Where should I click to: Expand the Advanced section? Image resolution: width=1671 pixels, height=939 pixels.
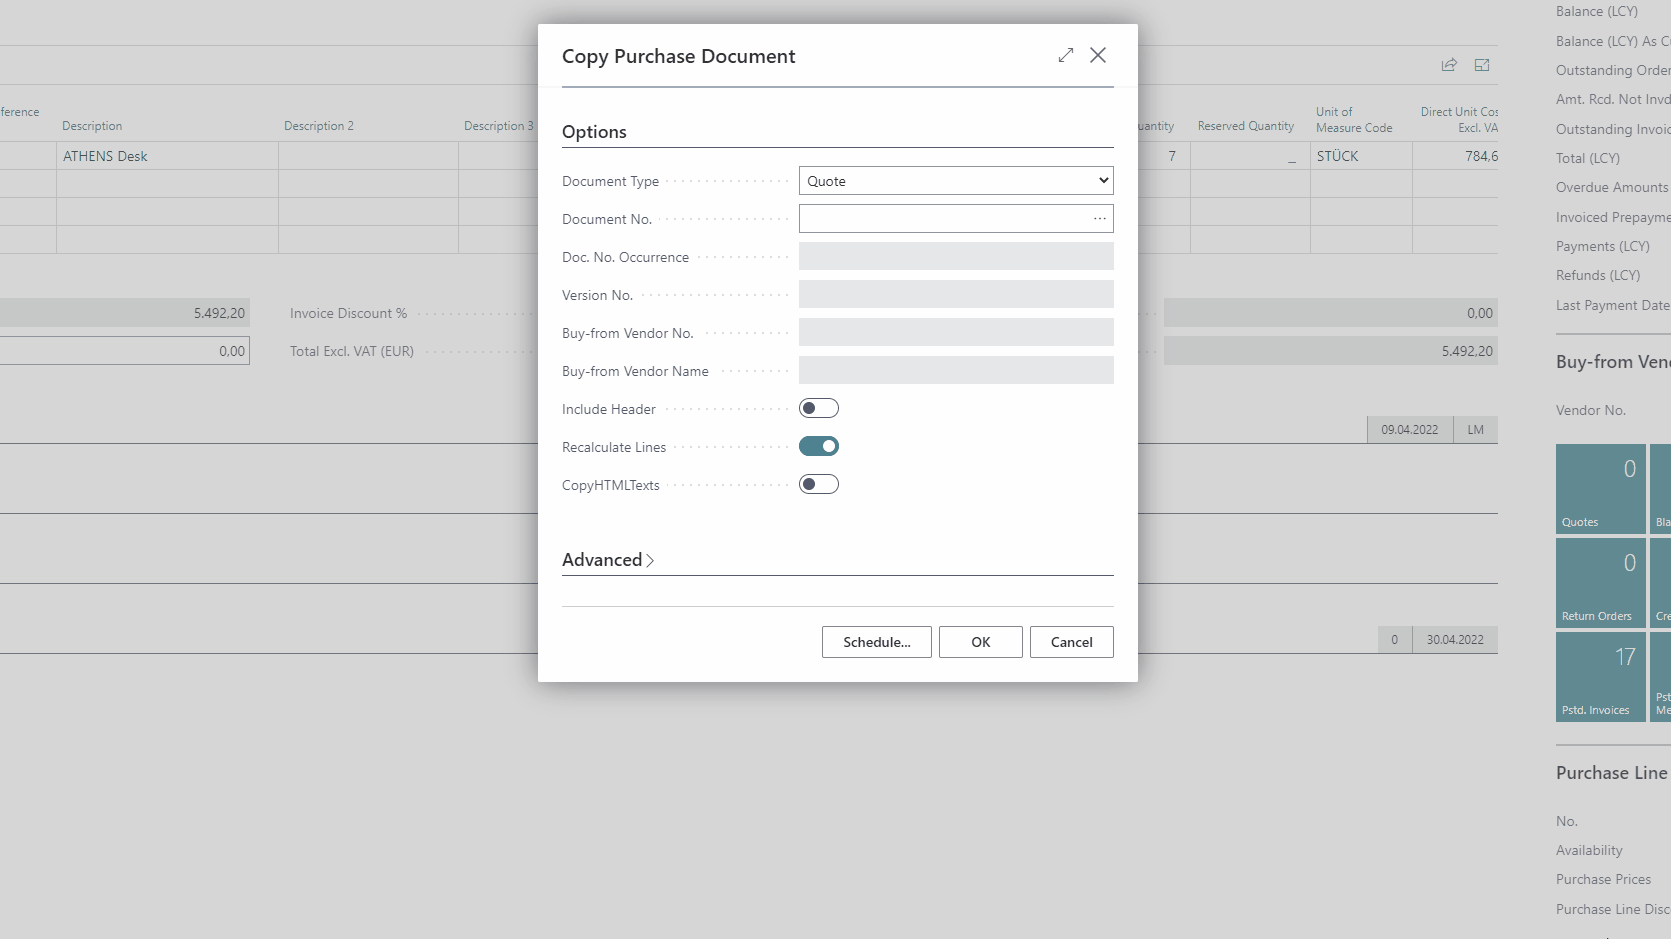pos(608,560)
